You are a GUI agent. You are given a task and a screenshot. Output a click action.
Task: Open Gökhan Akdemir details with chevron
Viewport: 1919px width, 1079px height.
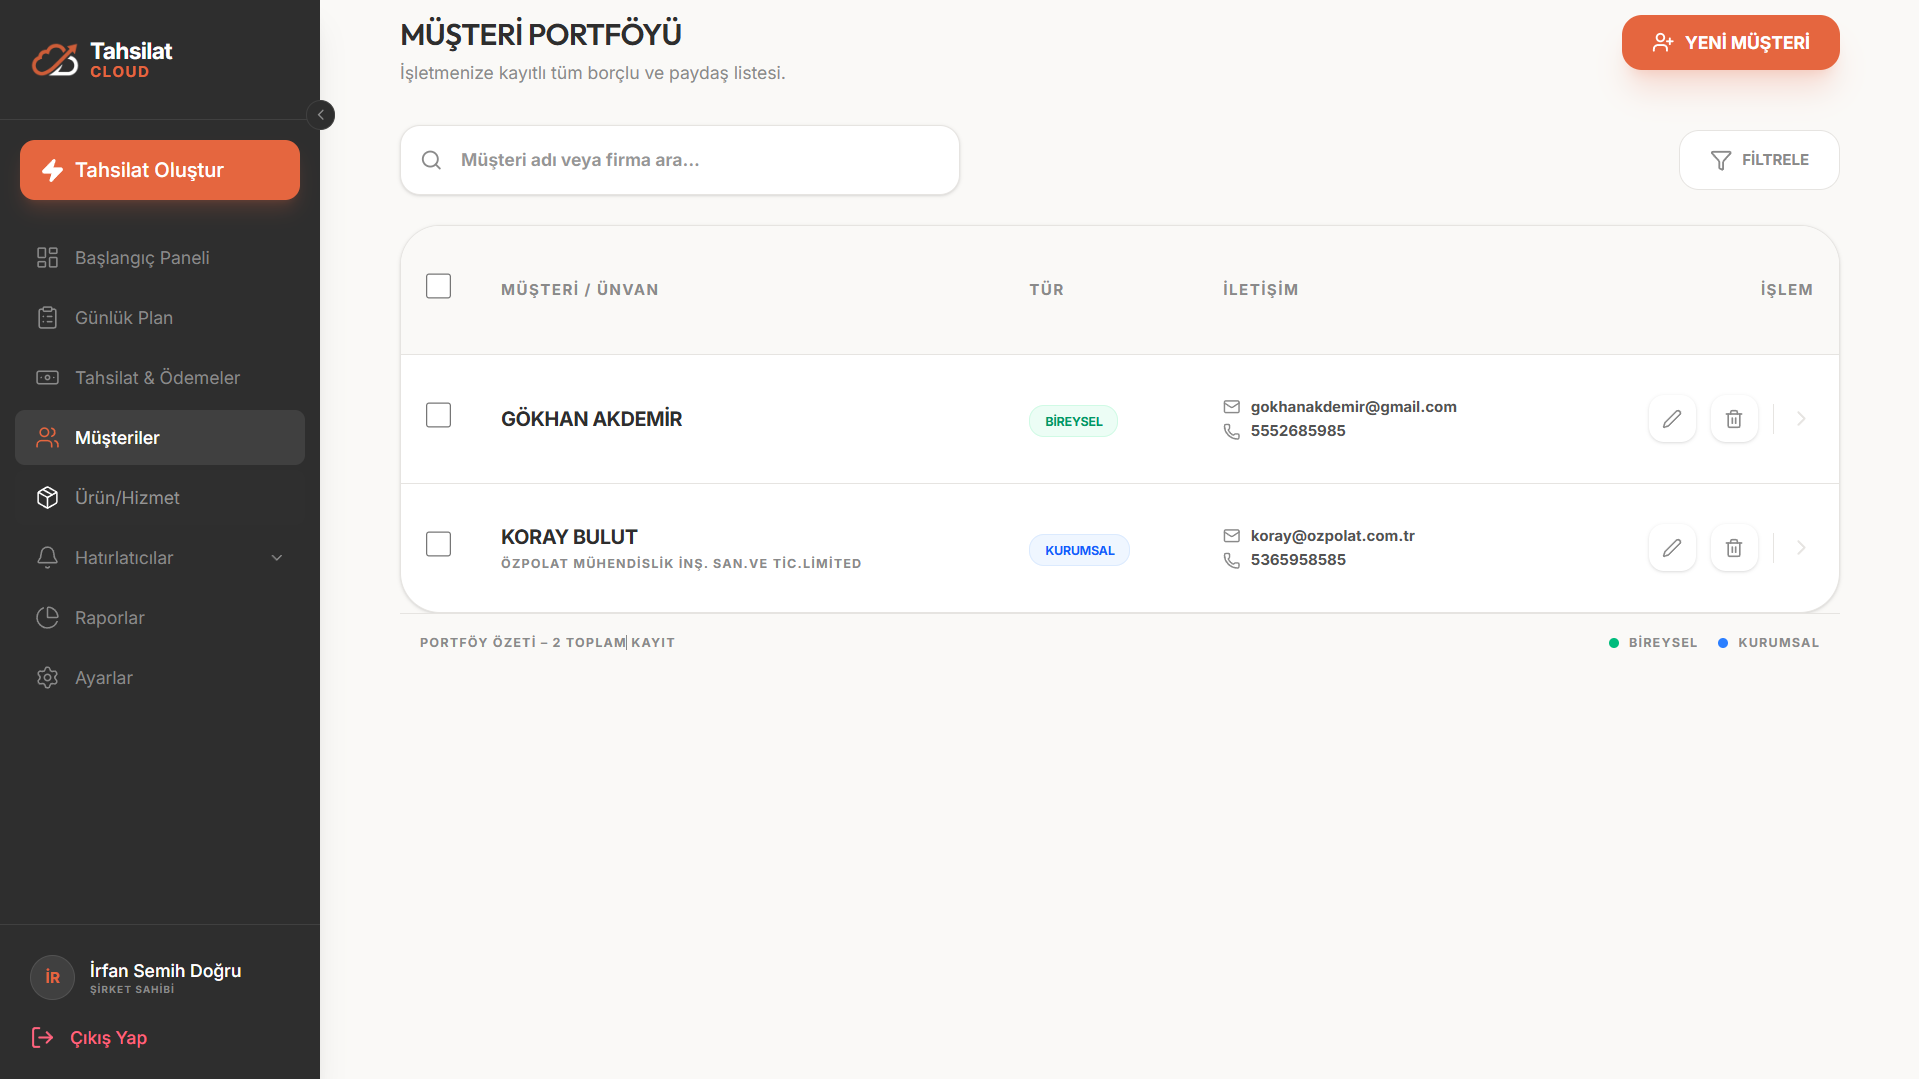(1801, 419)
